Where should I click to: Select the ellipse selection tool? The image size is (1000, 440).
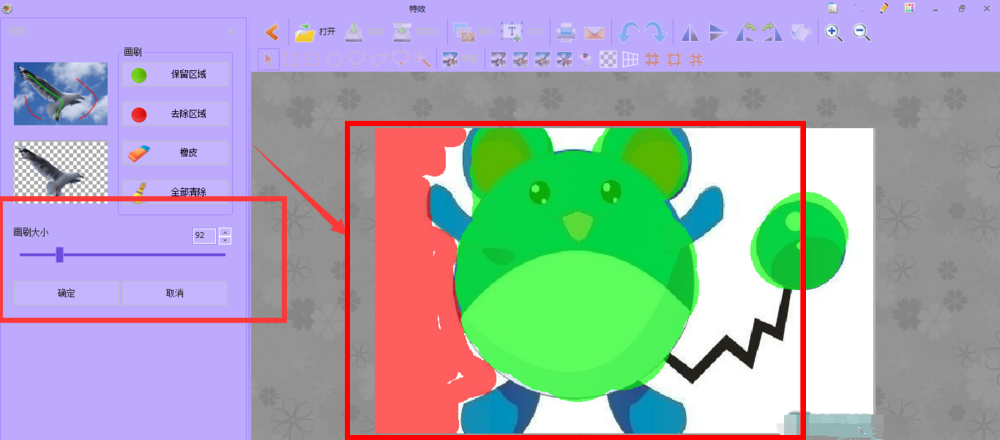click(x=334, y=59)
